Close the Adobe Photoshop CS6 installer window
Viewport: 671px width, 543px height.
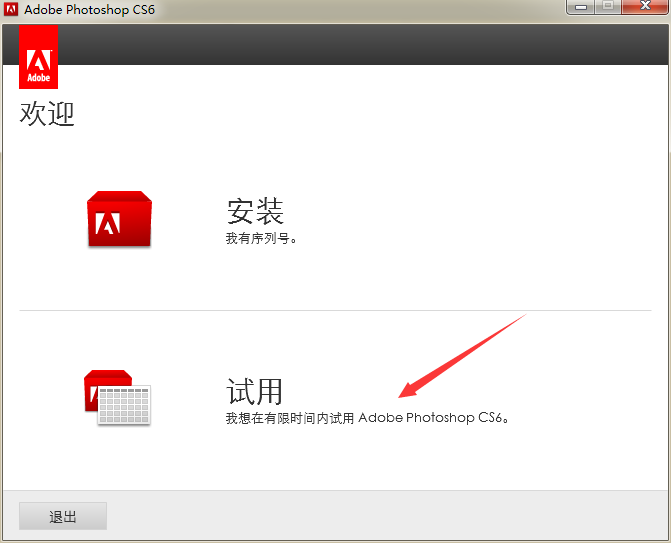[645, 6]
